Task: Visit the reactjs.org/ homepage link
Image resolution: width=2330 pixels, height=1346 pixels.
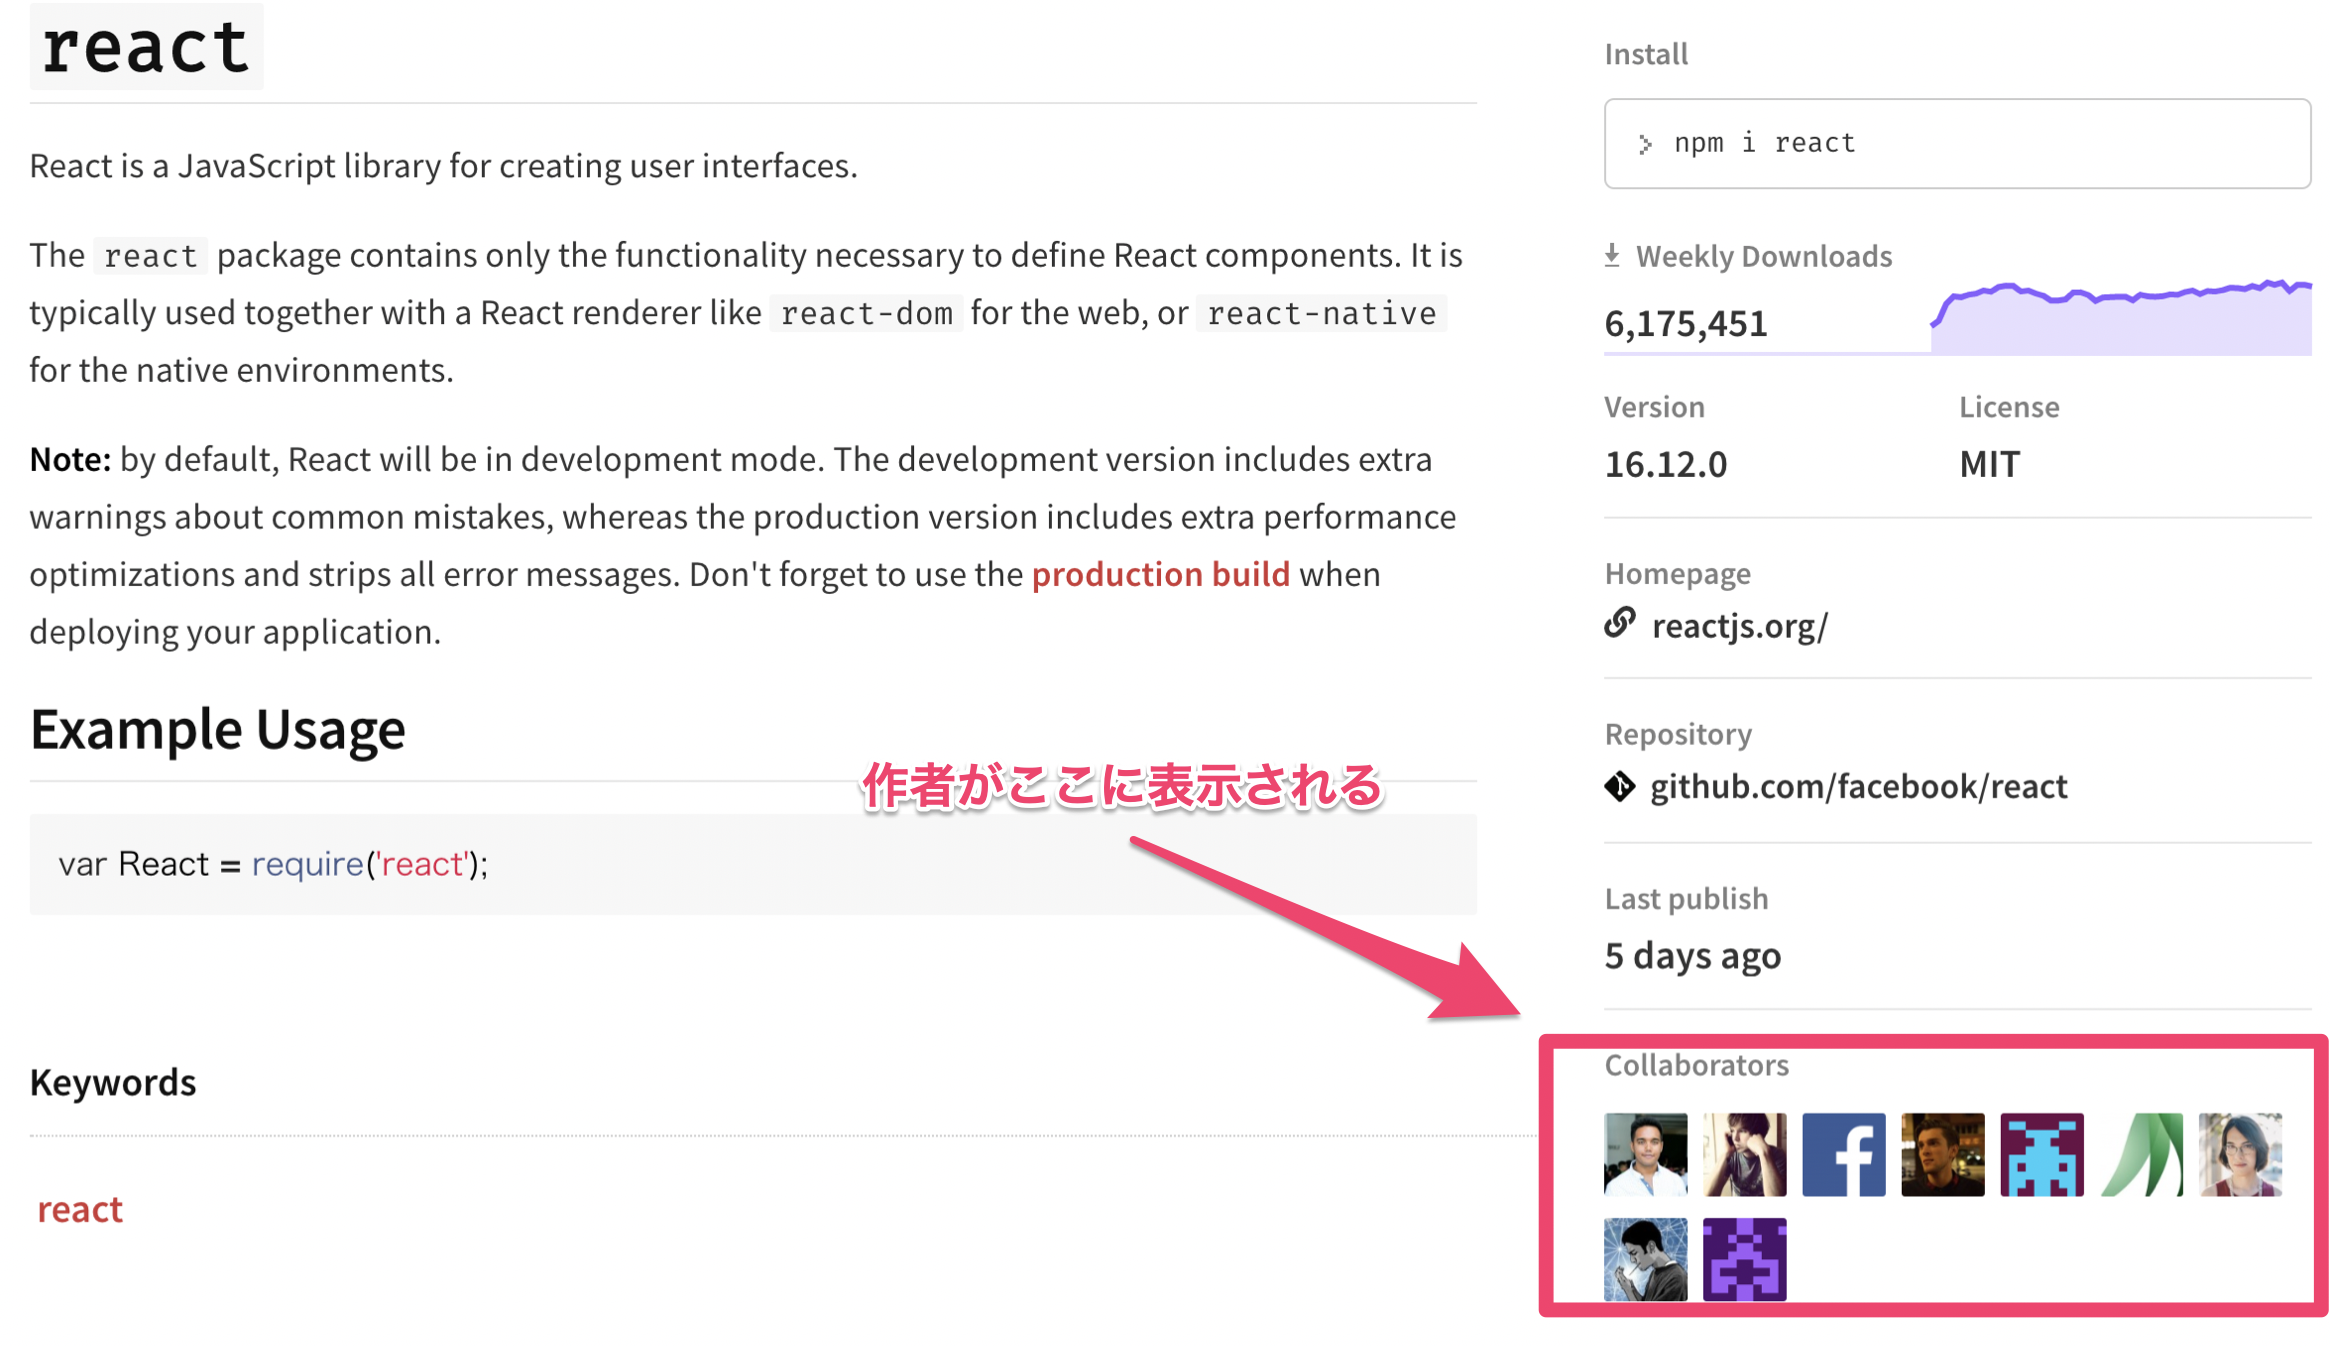Action: [1739, 626]
